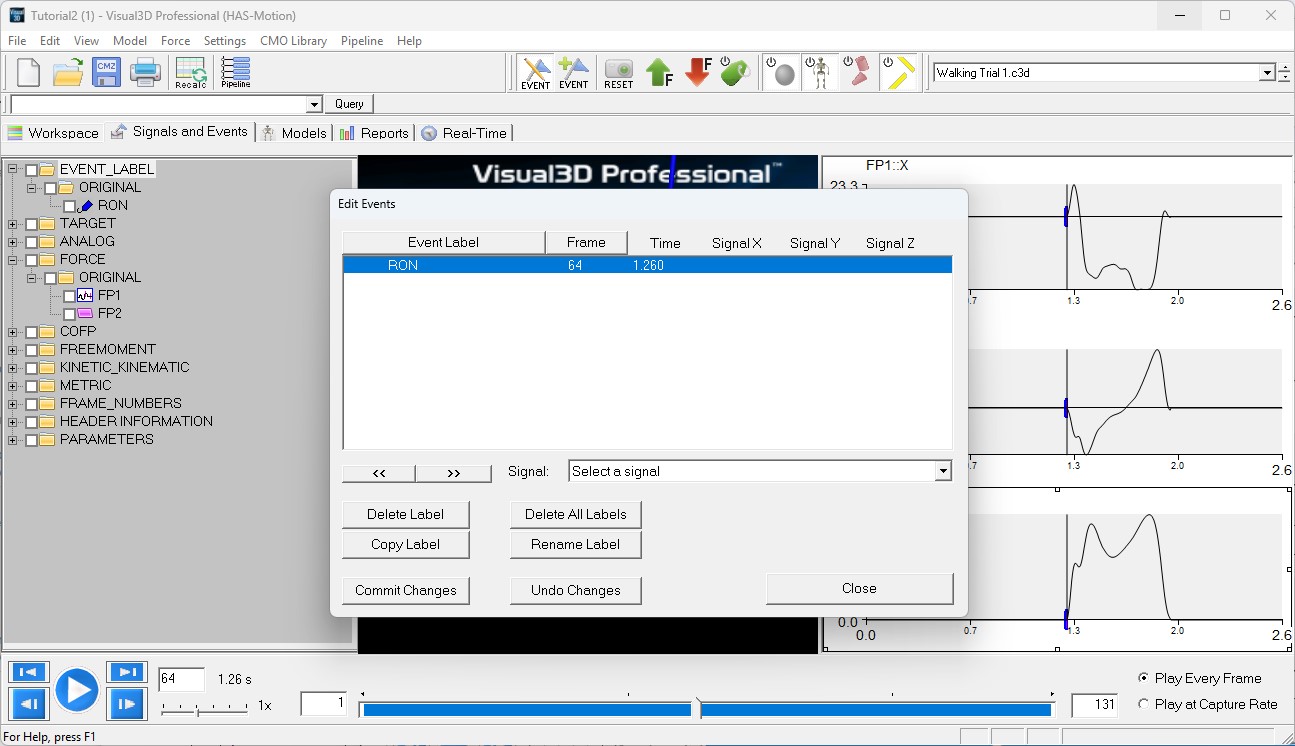Image resolution: width=1295 pixels, height=746 pixels.
Task: Click Commit Changes button
Action: coord(405,590)
